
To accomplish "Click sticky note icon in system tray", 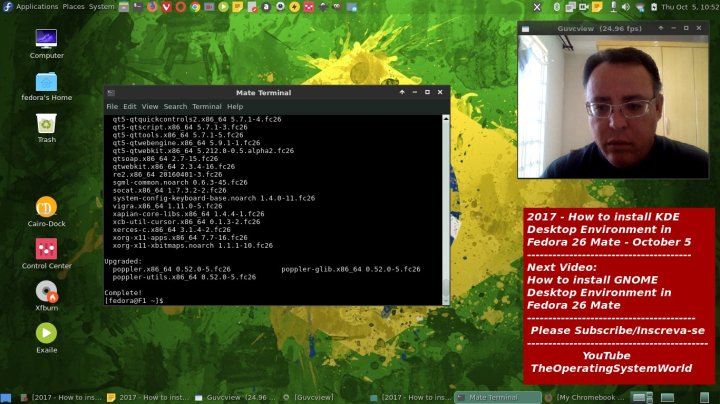I will [x=597, y=6].
